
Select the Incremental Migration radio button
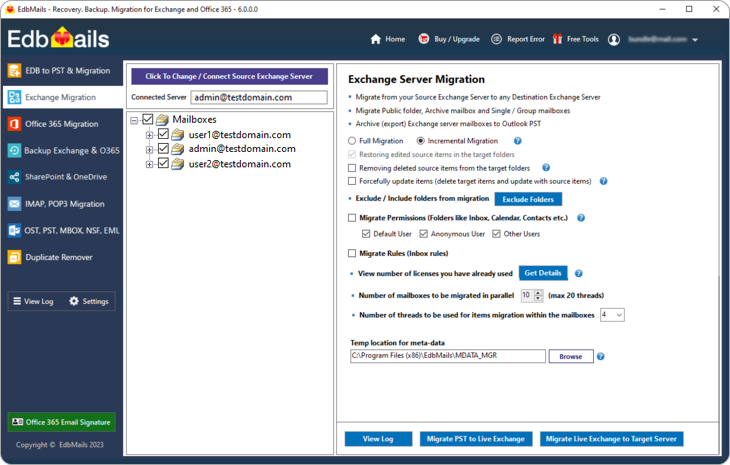420,141
